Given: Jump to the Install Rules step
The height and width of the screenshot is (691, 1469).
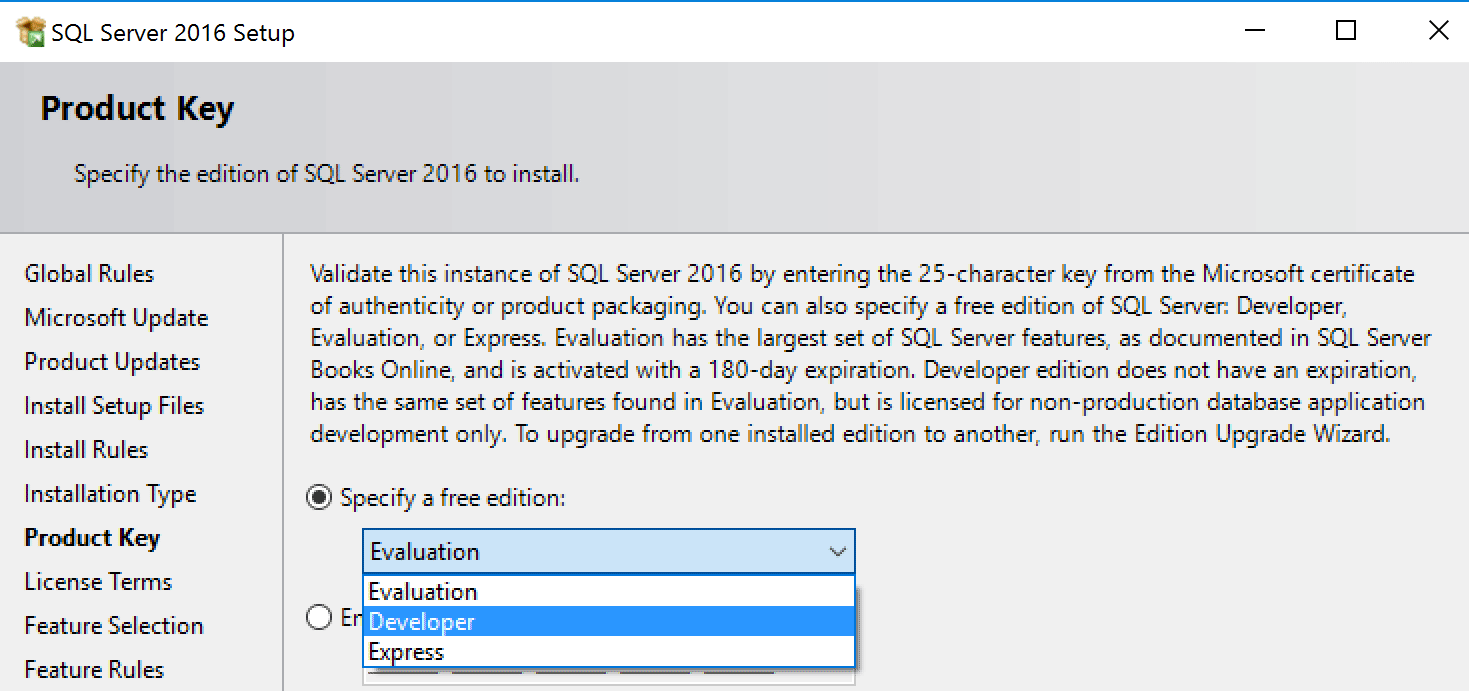Looking at the screenshot, I should tap(86, 450).
